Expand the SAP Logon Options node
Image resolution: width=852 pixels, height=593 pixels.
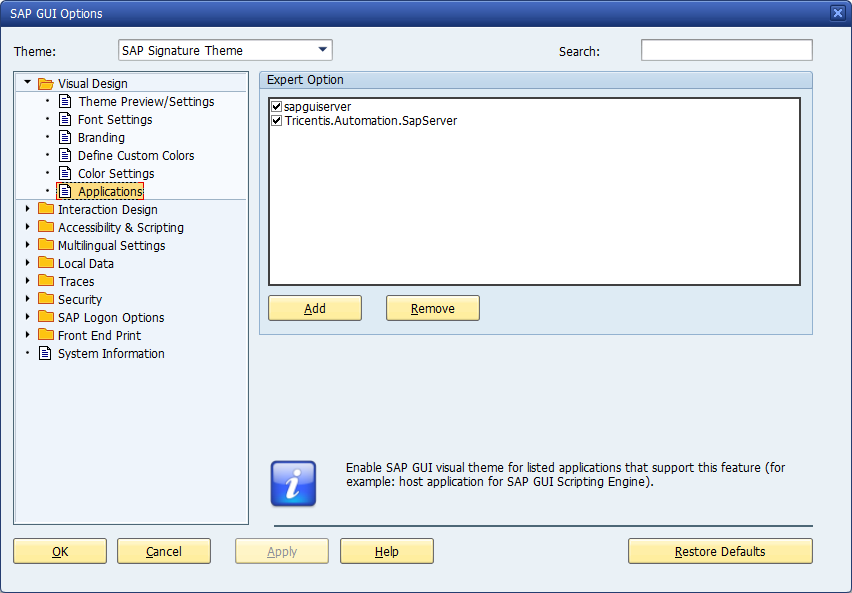pos(28,316)
